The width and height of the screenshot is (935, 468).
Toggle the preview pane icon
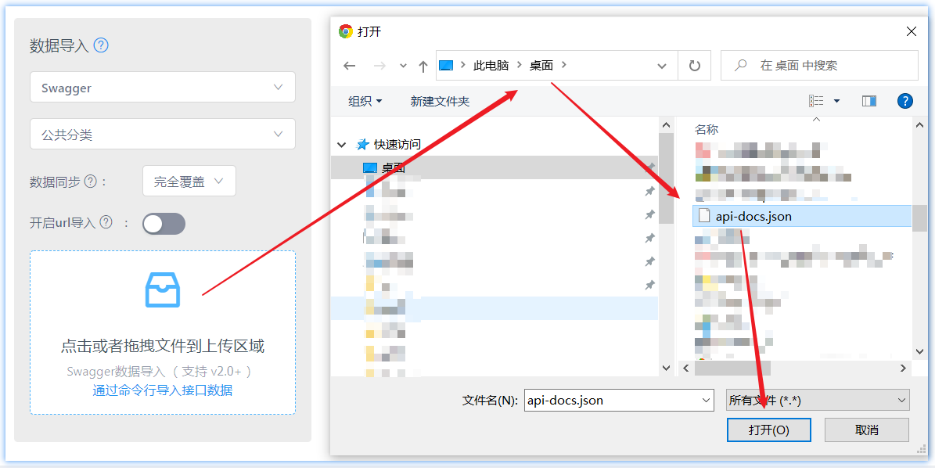[x=868, y=101]
